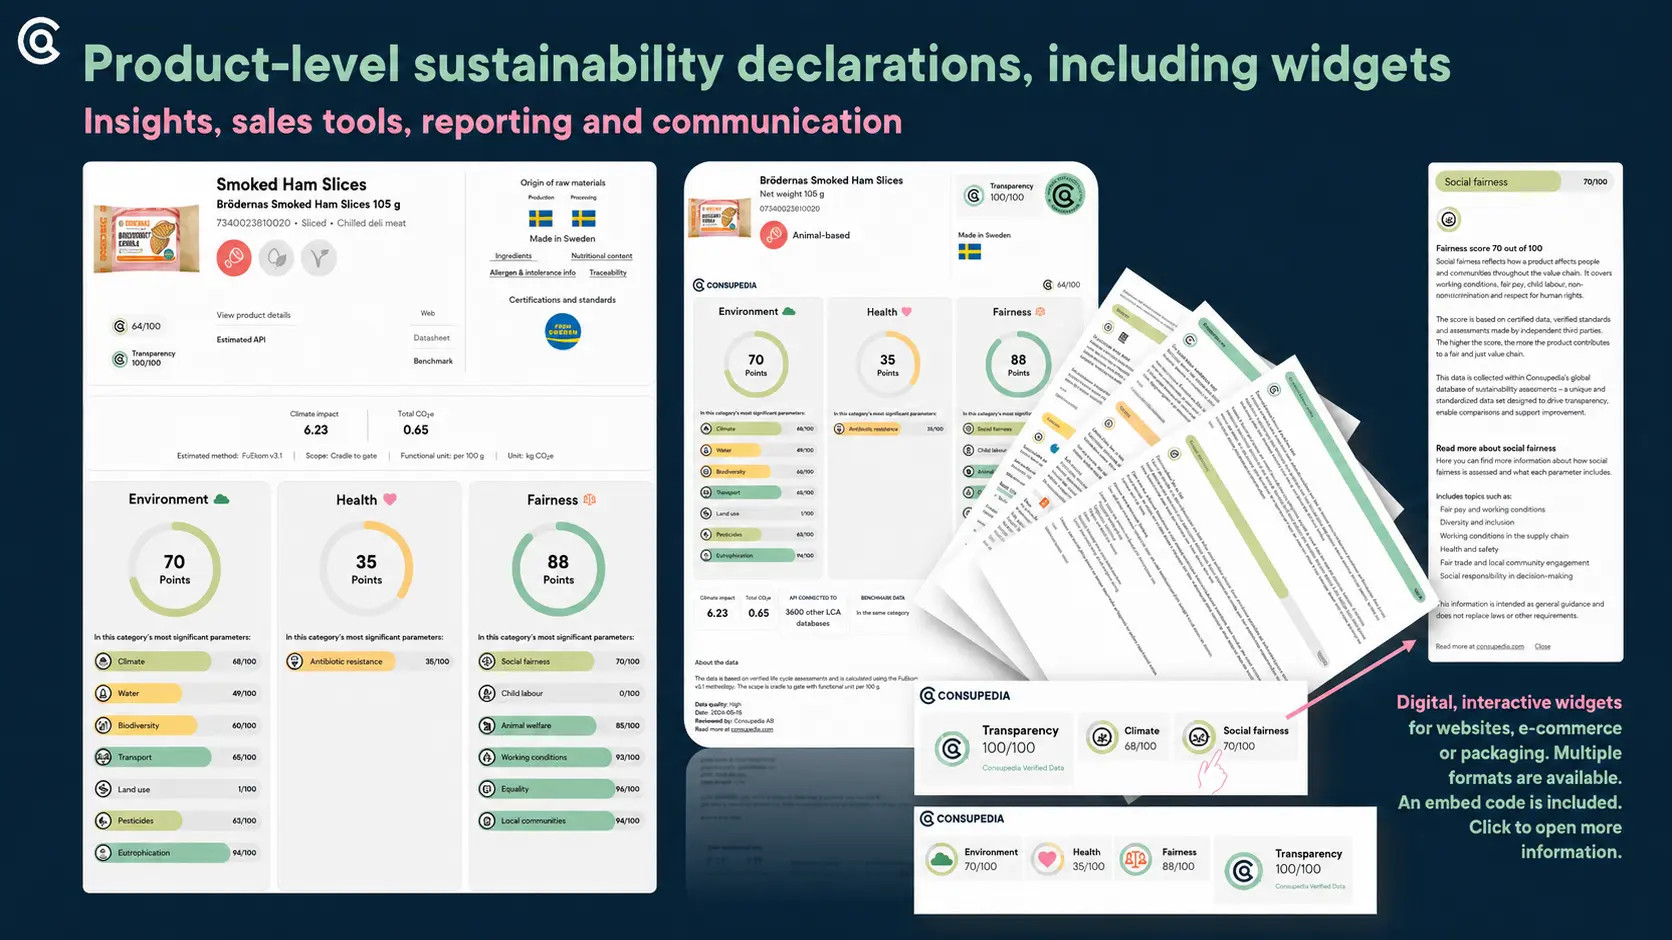Click the Total CO2e value 0.65 in large dashboard
The width and height of the screenshot is (1672, 940).
coord(416,430)
